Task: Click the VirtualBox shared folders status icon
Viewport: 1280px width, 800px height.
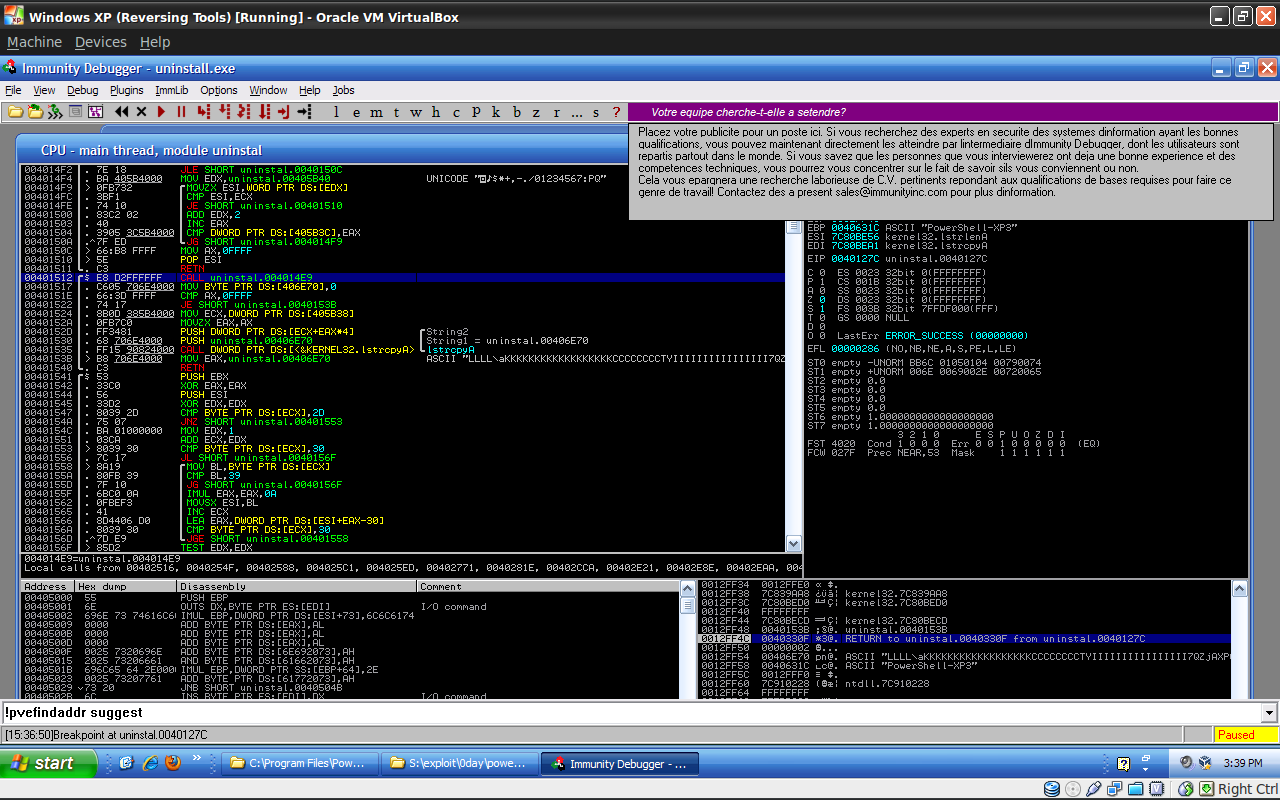Action: pos(1135,788)
